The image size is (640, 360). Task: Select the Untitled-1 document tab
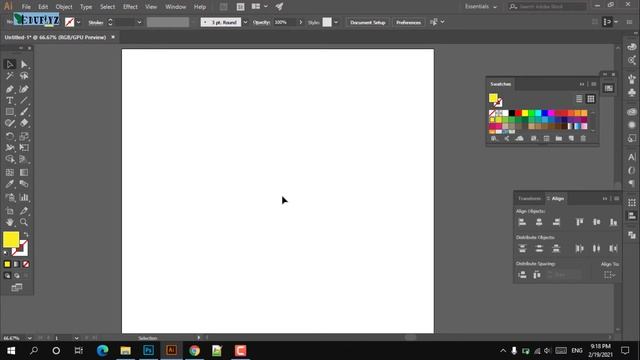pos(55,38)
